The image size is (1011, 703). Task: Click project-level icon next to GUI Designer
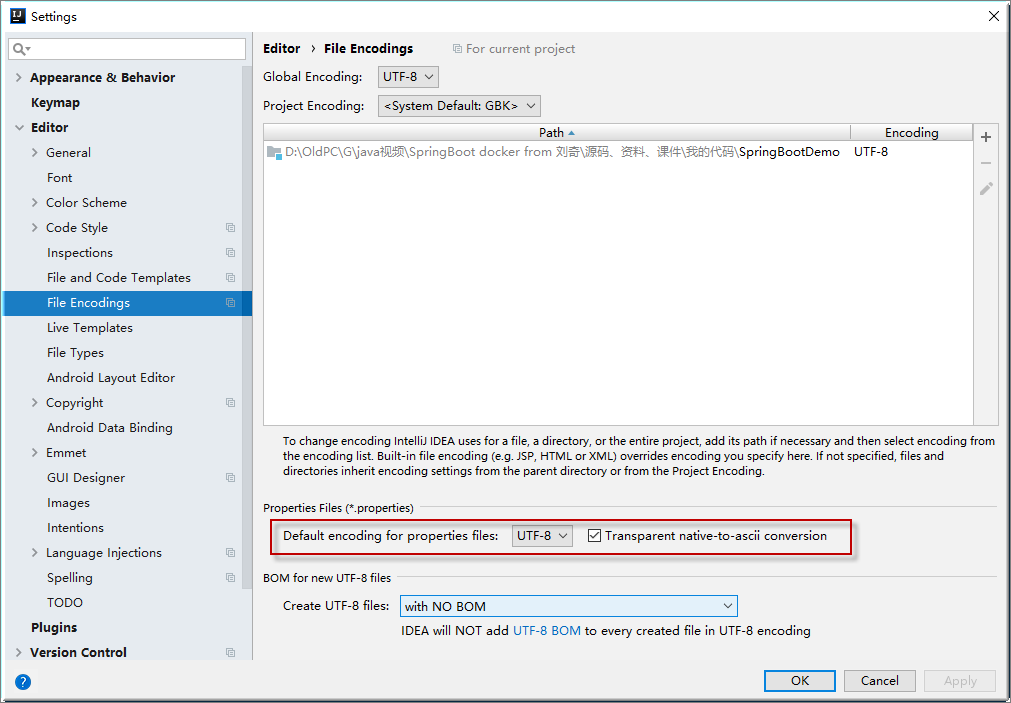point(230,477)
